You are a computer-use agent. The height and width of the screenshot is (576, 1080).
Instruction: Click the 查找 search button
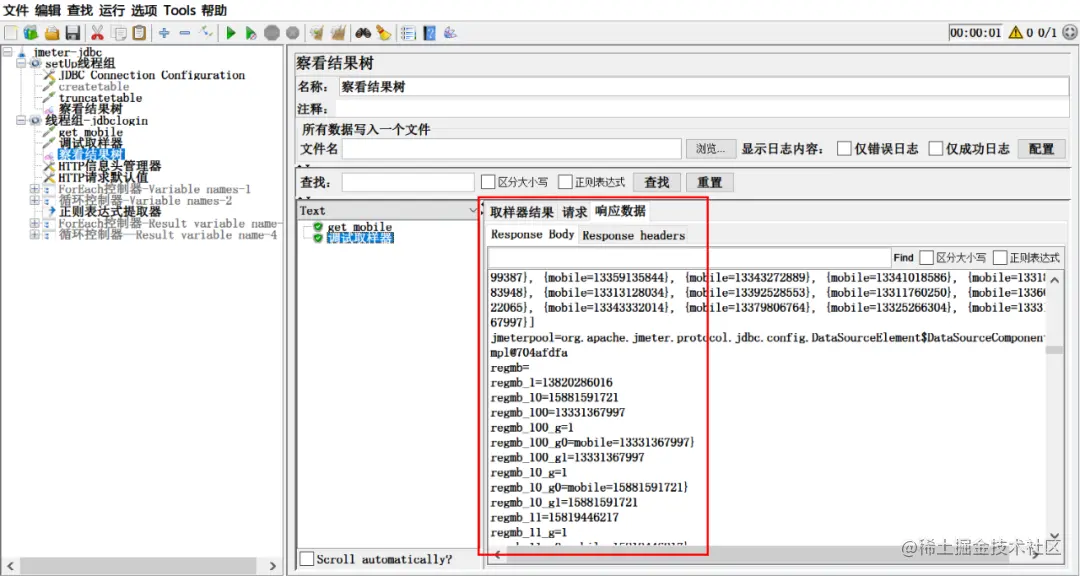coord(656,183)
